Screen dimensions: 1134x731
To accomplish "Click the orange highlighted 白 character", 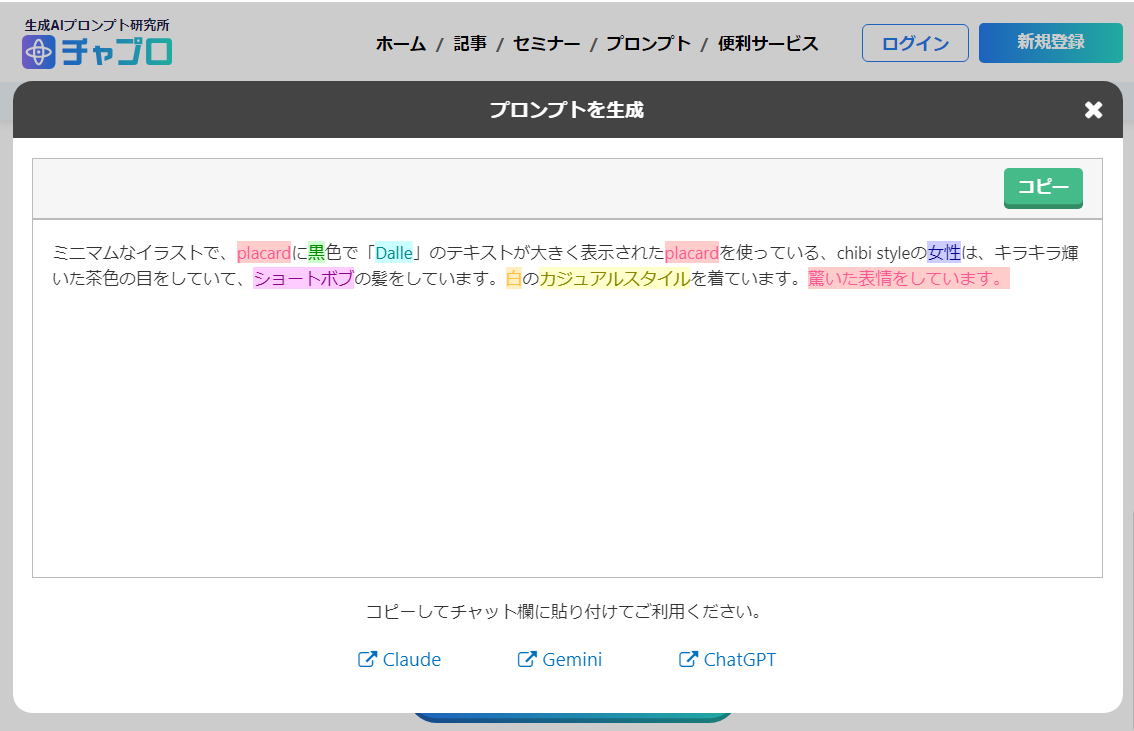I will pyautogui.click(x=513, y=278).
